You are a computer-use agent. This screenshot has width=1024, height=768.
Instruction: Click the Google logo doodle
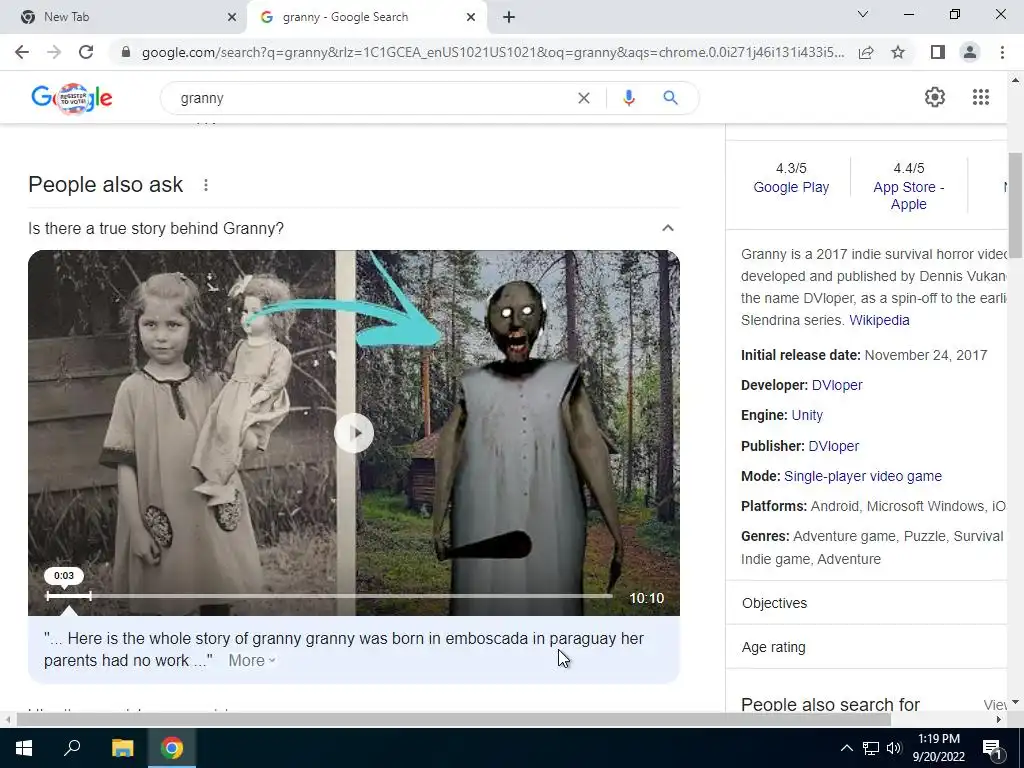tap(72, 98)
